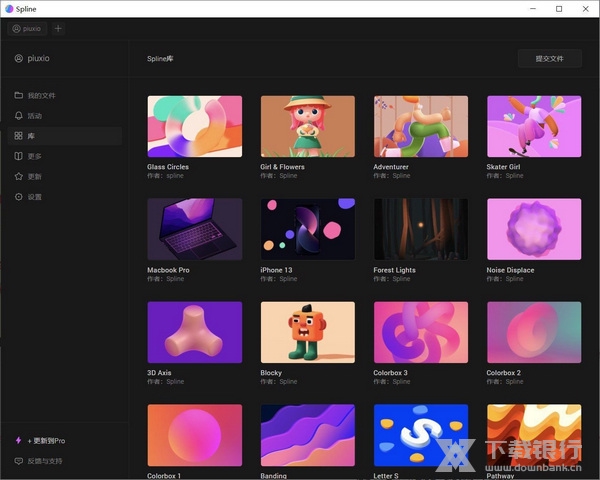Open the Skater Girl thumbnail
Image resolution: width=600 pixels, height=480 pixels.
[533, 126]
